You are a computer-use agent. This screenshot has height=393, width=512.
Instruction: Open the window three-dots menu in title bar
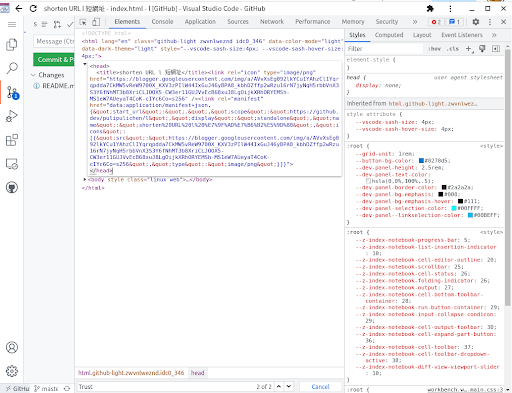point(450,8)
